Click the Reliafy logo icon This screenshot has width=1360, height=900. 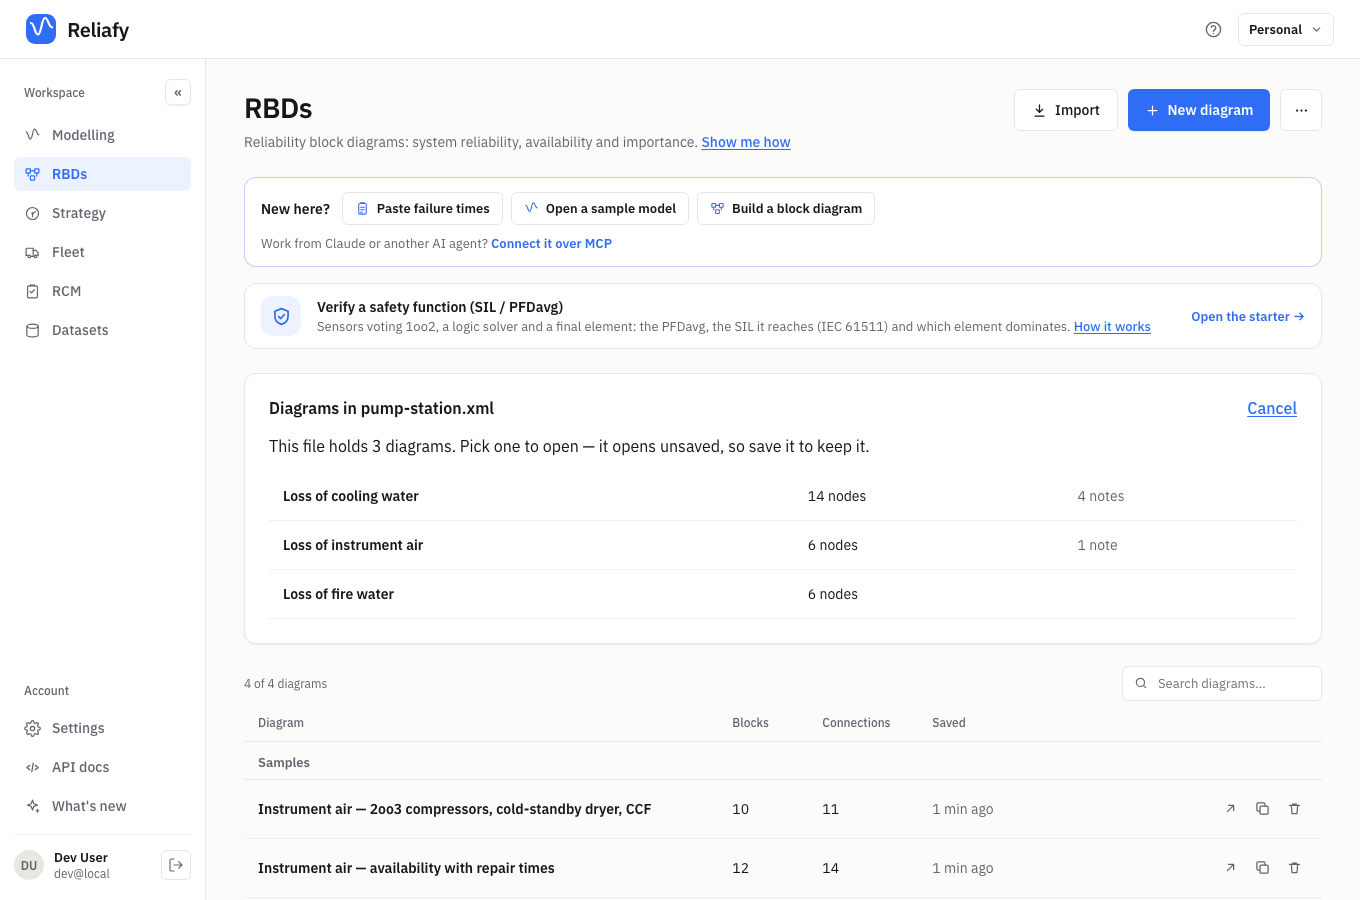41,29
